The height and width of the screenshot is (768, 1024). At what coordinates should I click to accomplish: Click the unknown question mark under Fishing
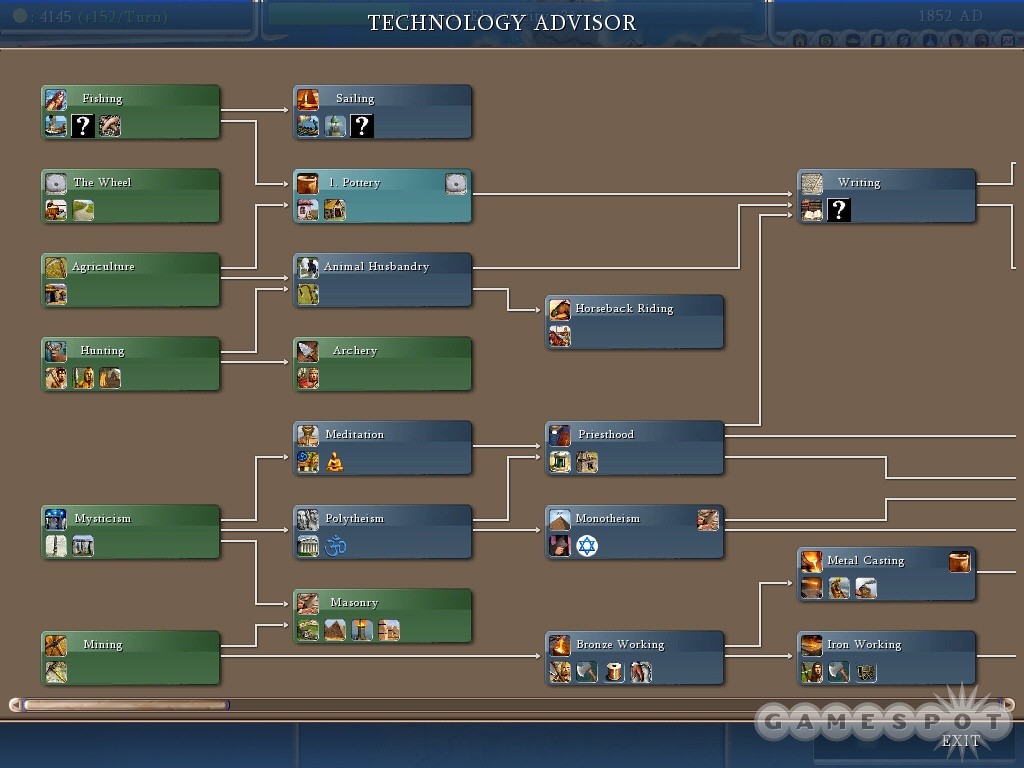[83, 126]
